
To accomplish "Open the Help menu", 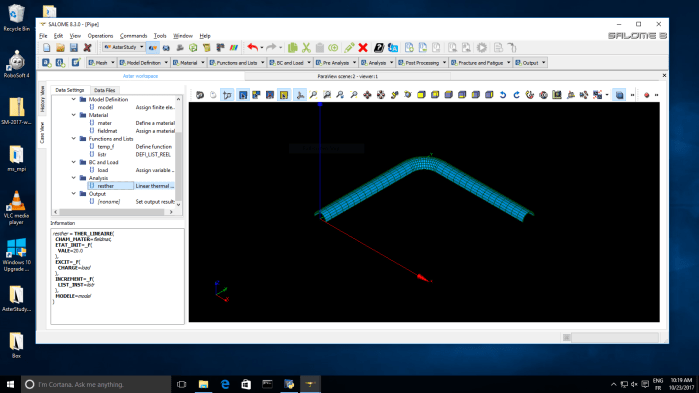I will [205, 36].
